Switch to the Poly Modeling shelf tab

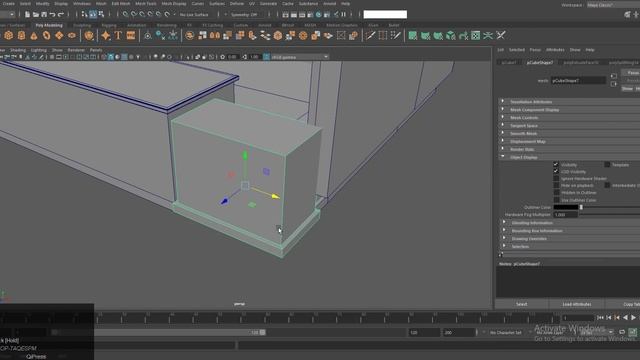coord(49,25)
